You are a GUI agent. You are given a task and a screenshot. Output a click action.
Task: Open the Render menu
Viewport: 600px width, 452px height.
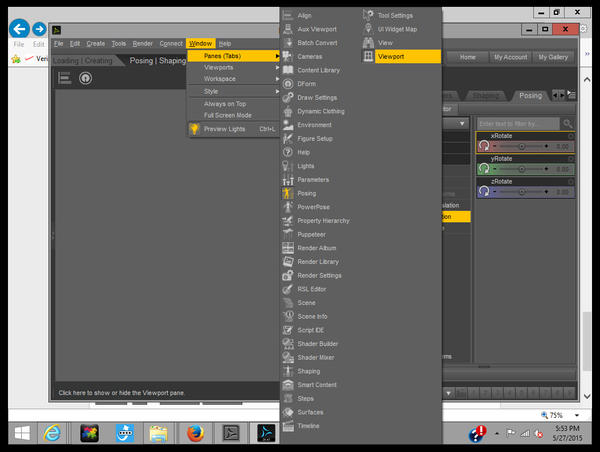(142, 44)
